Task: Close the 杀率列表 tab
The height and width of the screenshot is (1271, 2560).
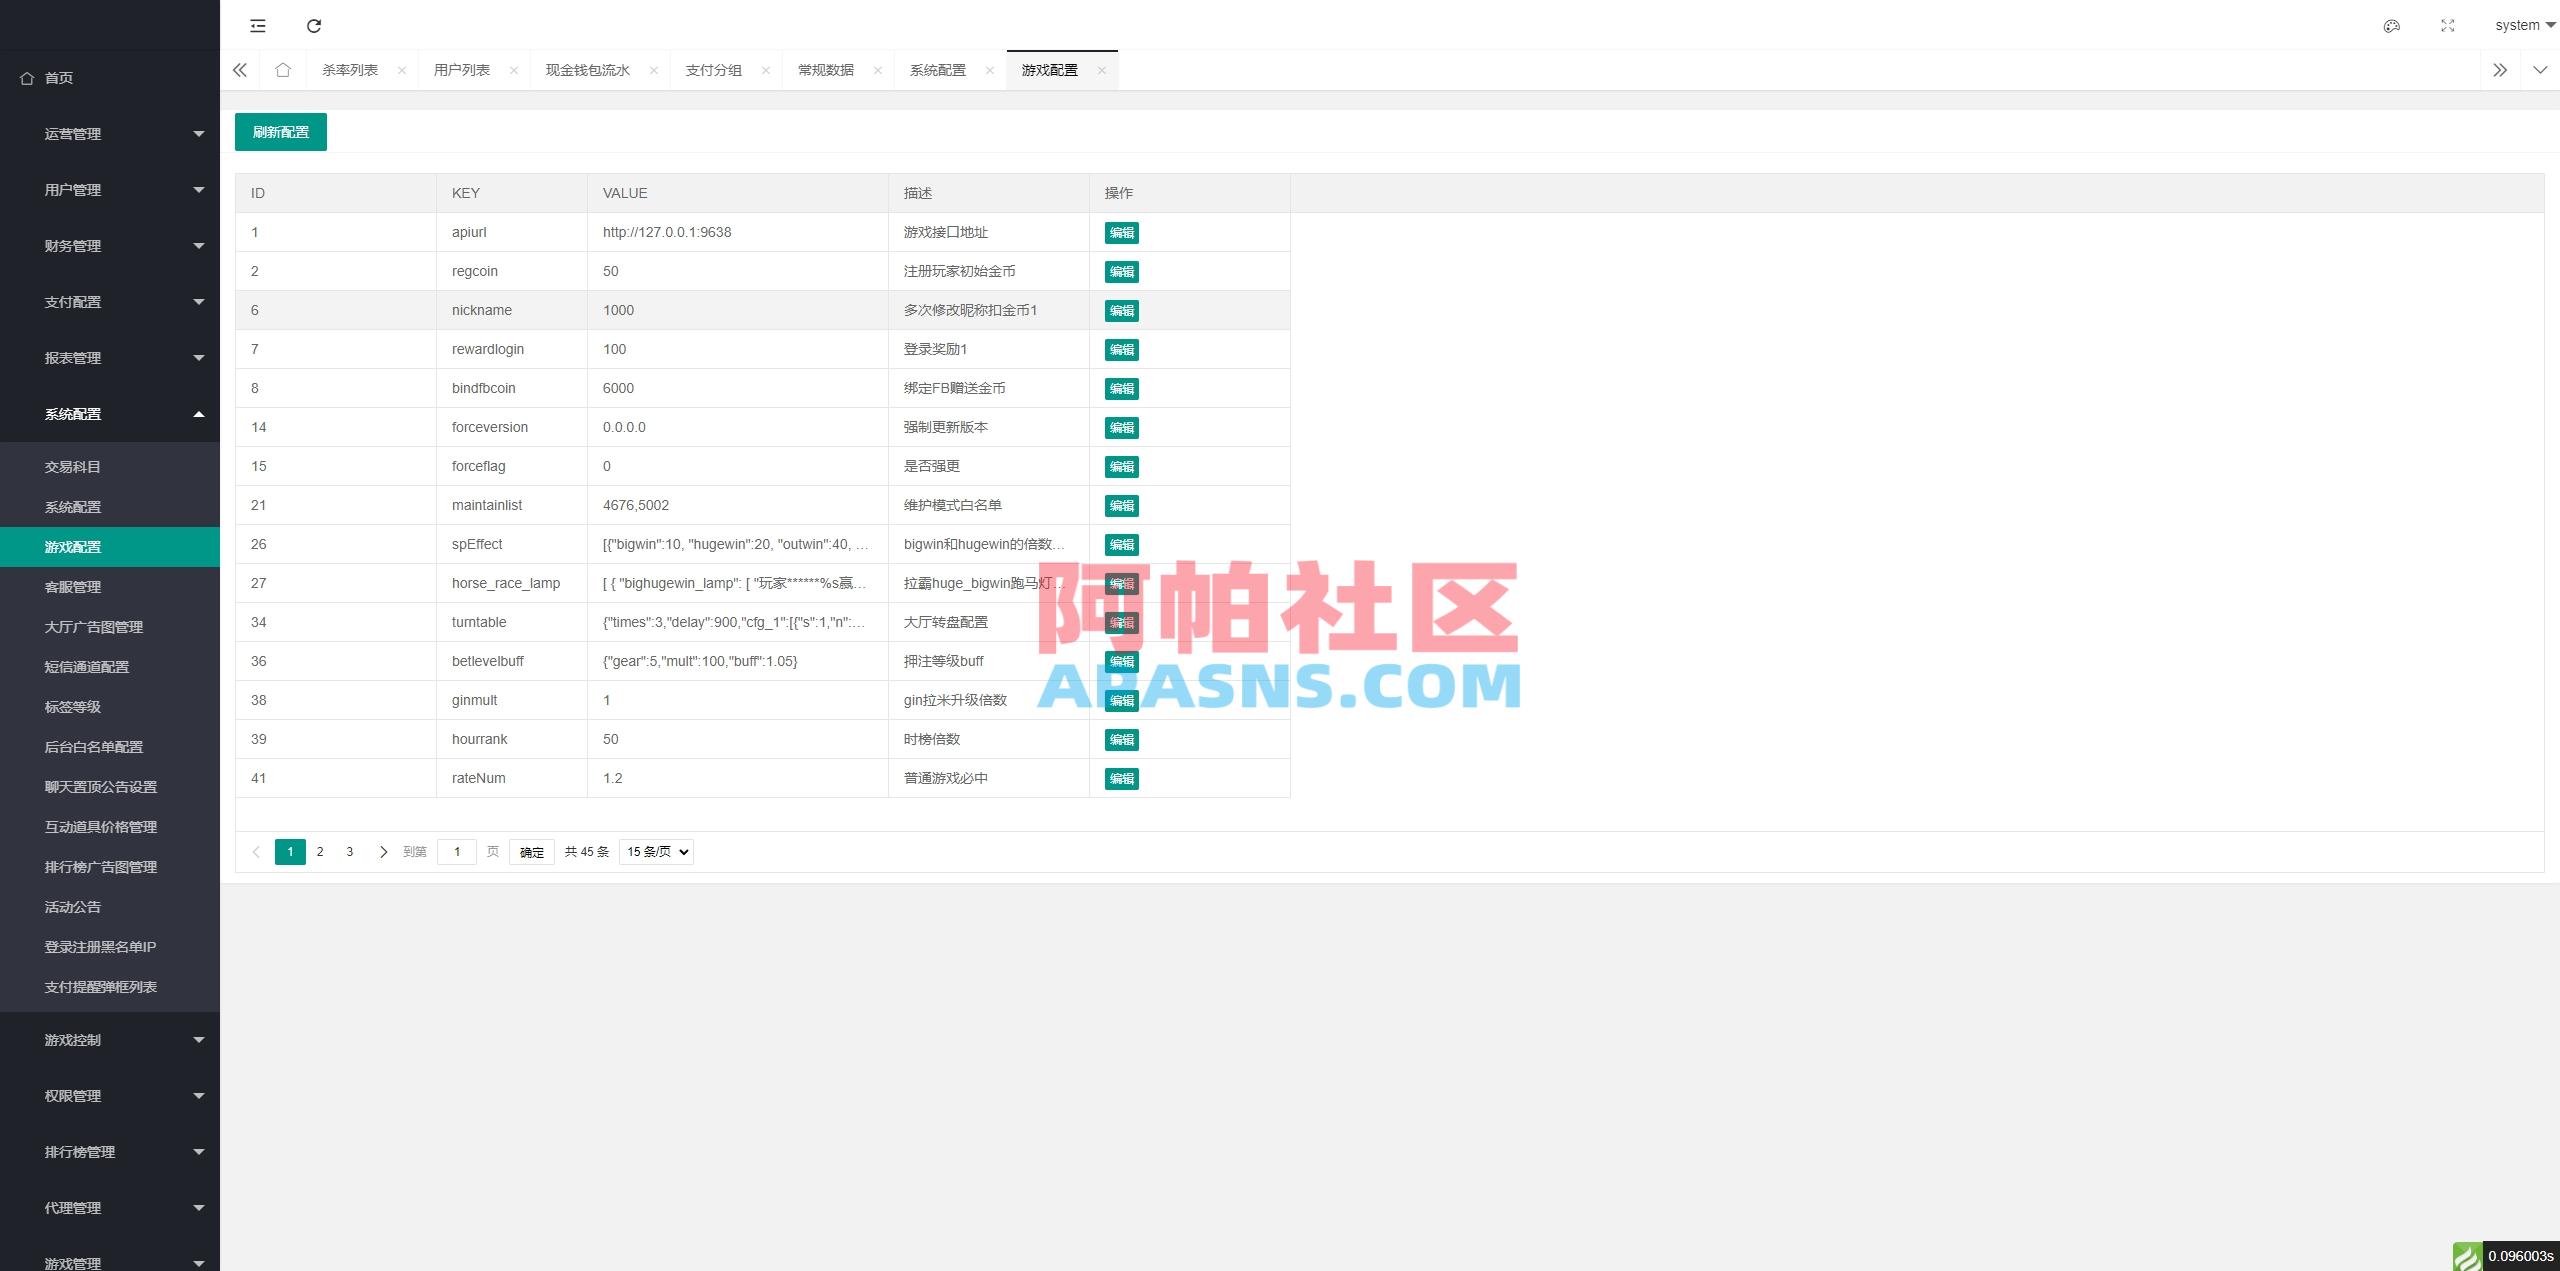Action: point(402,70)
